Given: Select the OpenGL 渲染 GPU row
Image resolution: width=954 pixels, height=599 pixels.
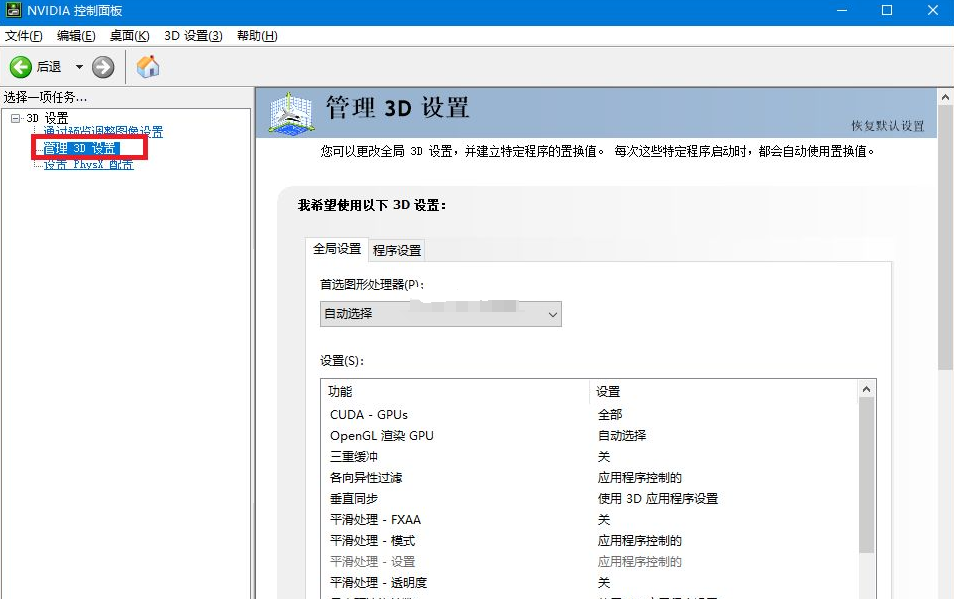Looking at the screenshot, I should (589, 435).
